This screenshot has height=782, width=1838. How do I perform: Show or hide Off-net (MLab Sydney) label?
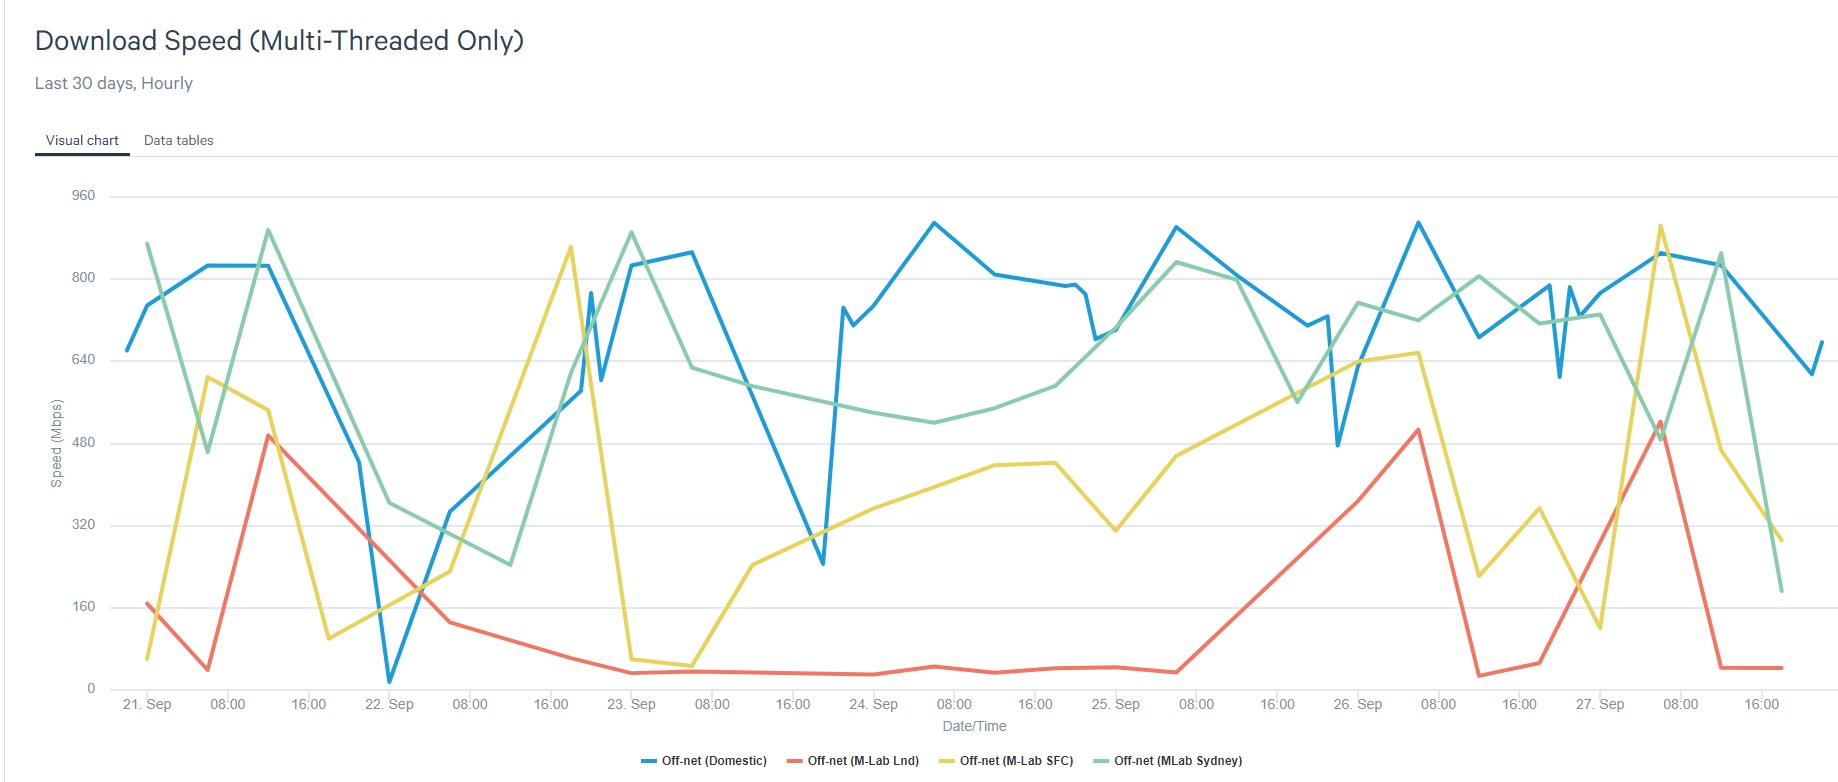click(1178, 761)
